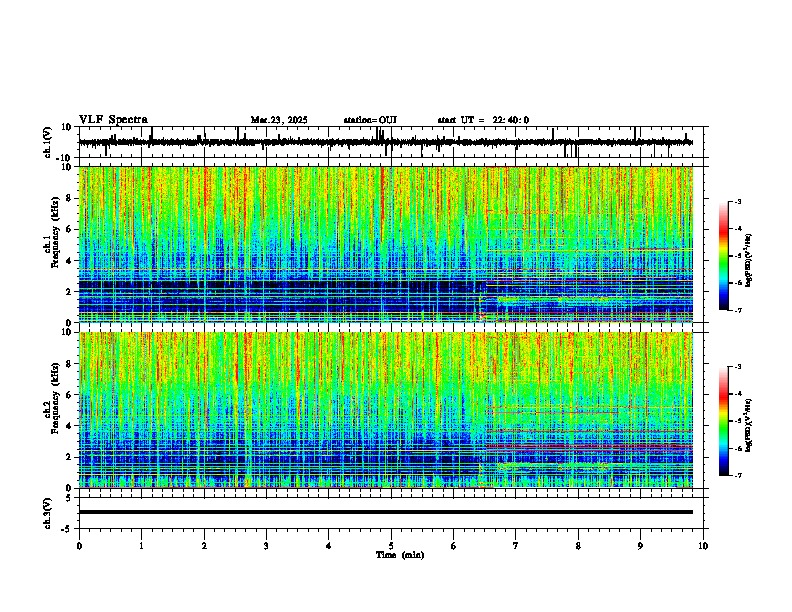Click the ch.2 spectrogram panel
The height and width of the screenshot is (612, 792).
click(x=386, y=410)
